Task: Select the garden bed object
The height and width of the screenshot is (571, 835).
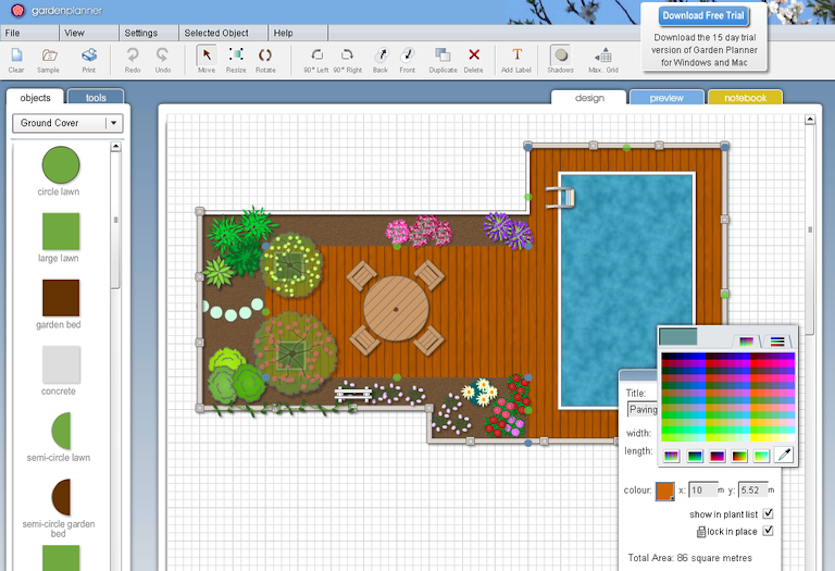Action: (x=61, y=298)
